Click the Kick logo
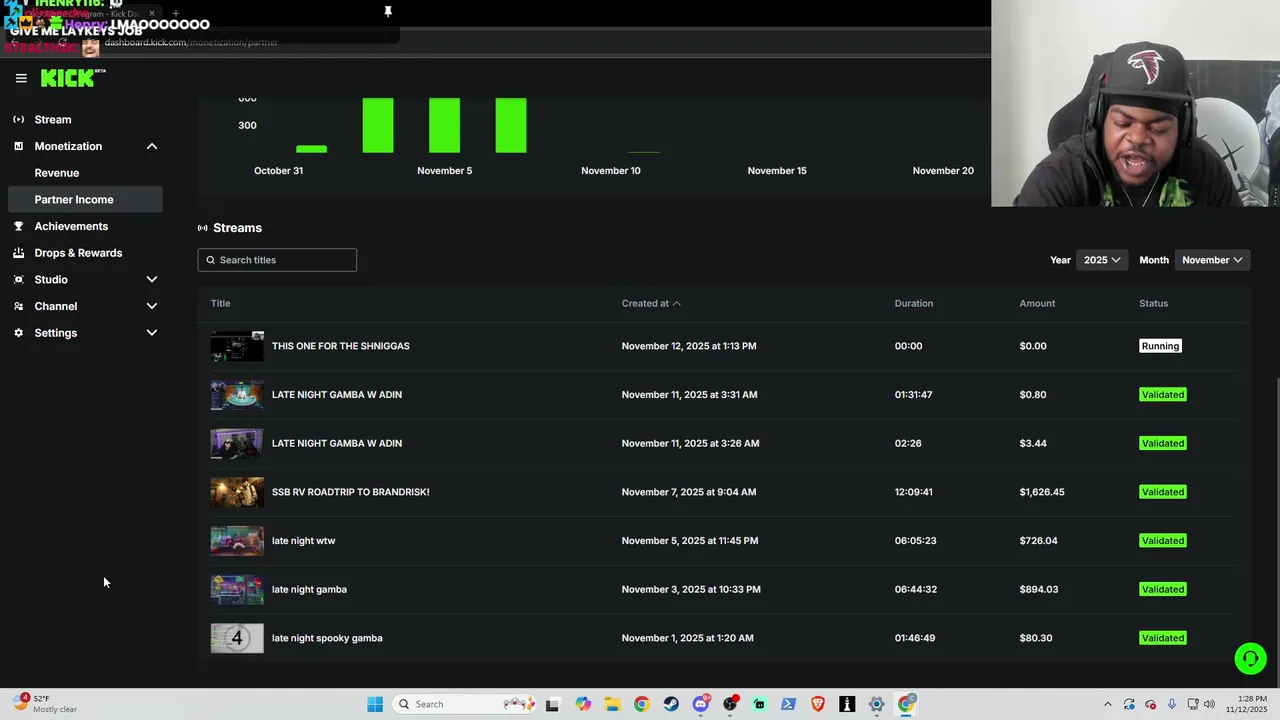Viewport: 1280px width, 720px height. pos(72,78)
